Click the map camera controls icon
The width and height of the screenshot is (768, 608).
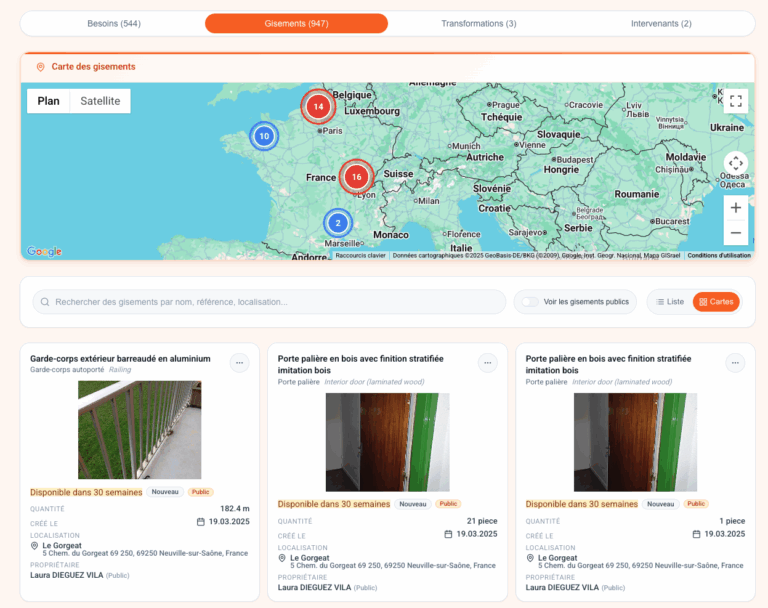pyautogui.click(x=736, y=163)
